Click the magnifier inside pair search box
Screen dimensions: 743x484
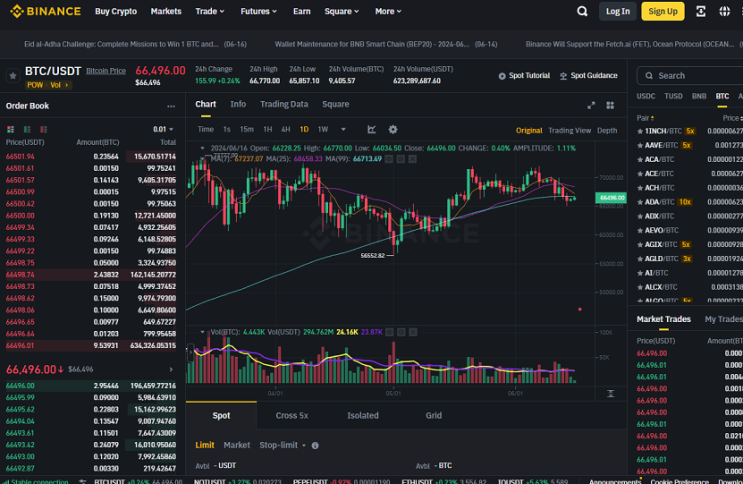649,76
